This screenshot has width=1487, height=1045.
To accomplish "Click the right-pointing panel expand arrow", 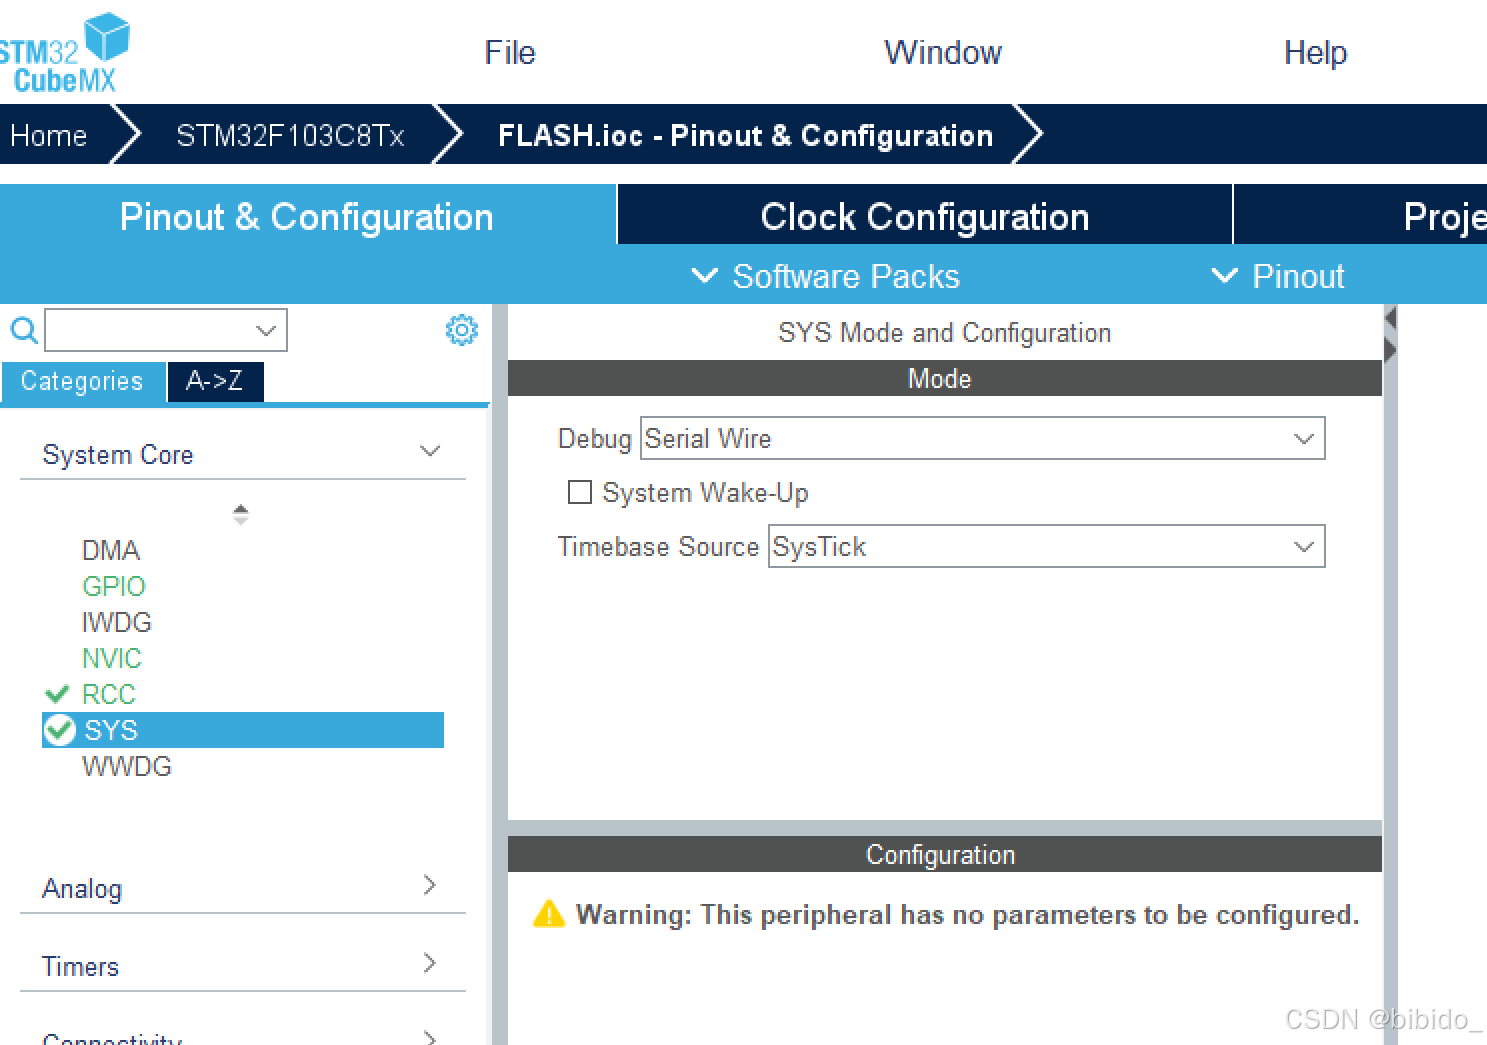I will [1390, 349].
